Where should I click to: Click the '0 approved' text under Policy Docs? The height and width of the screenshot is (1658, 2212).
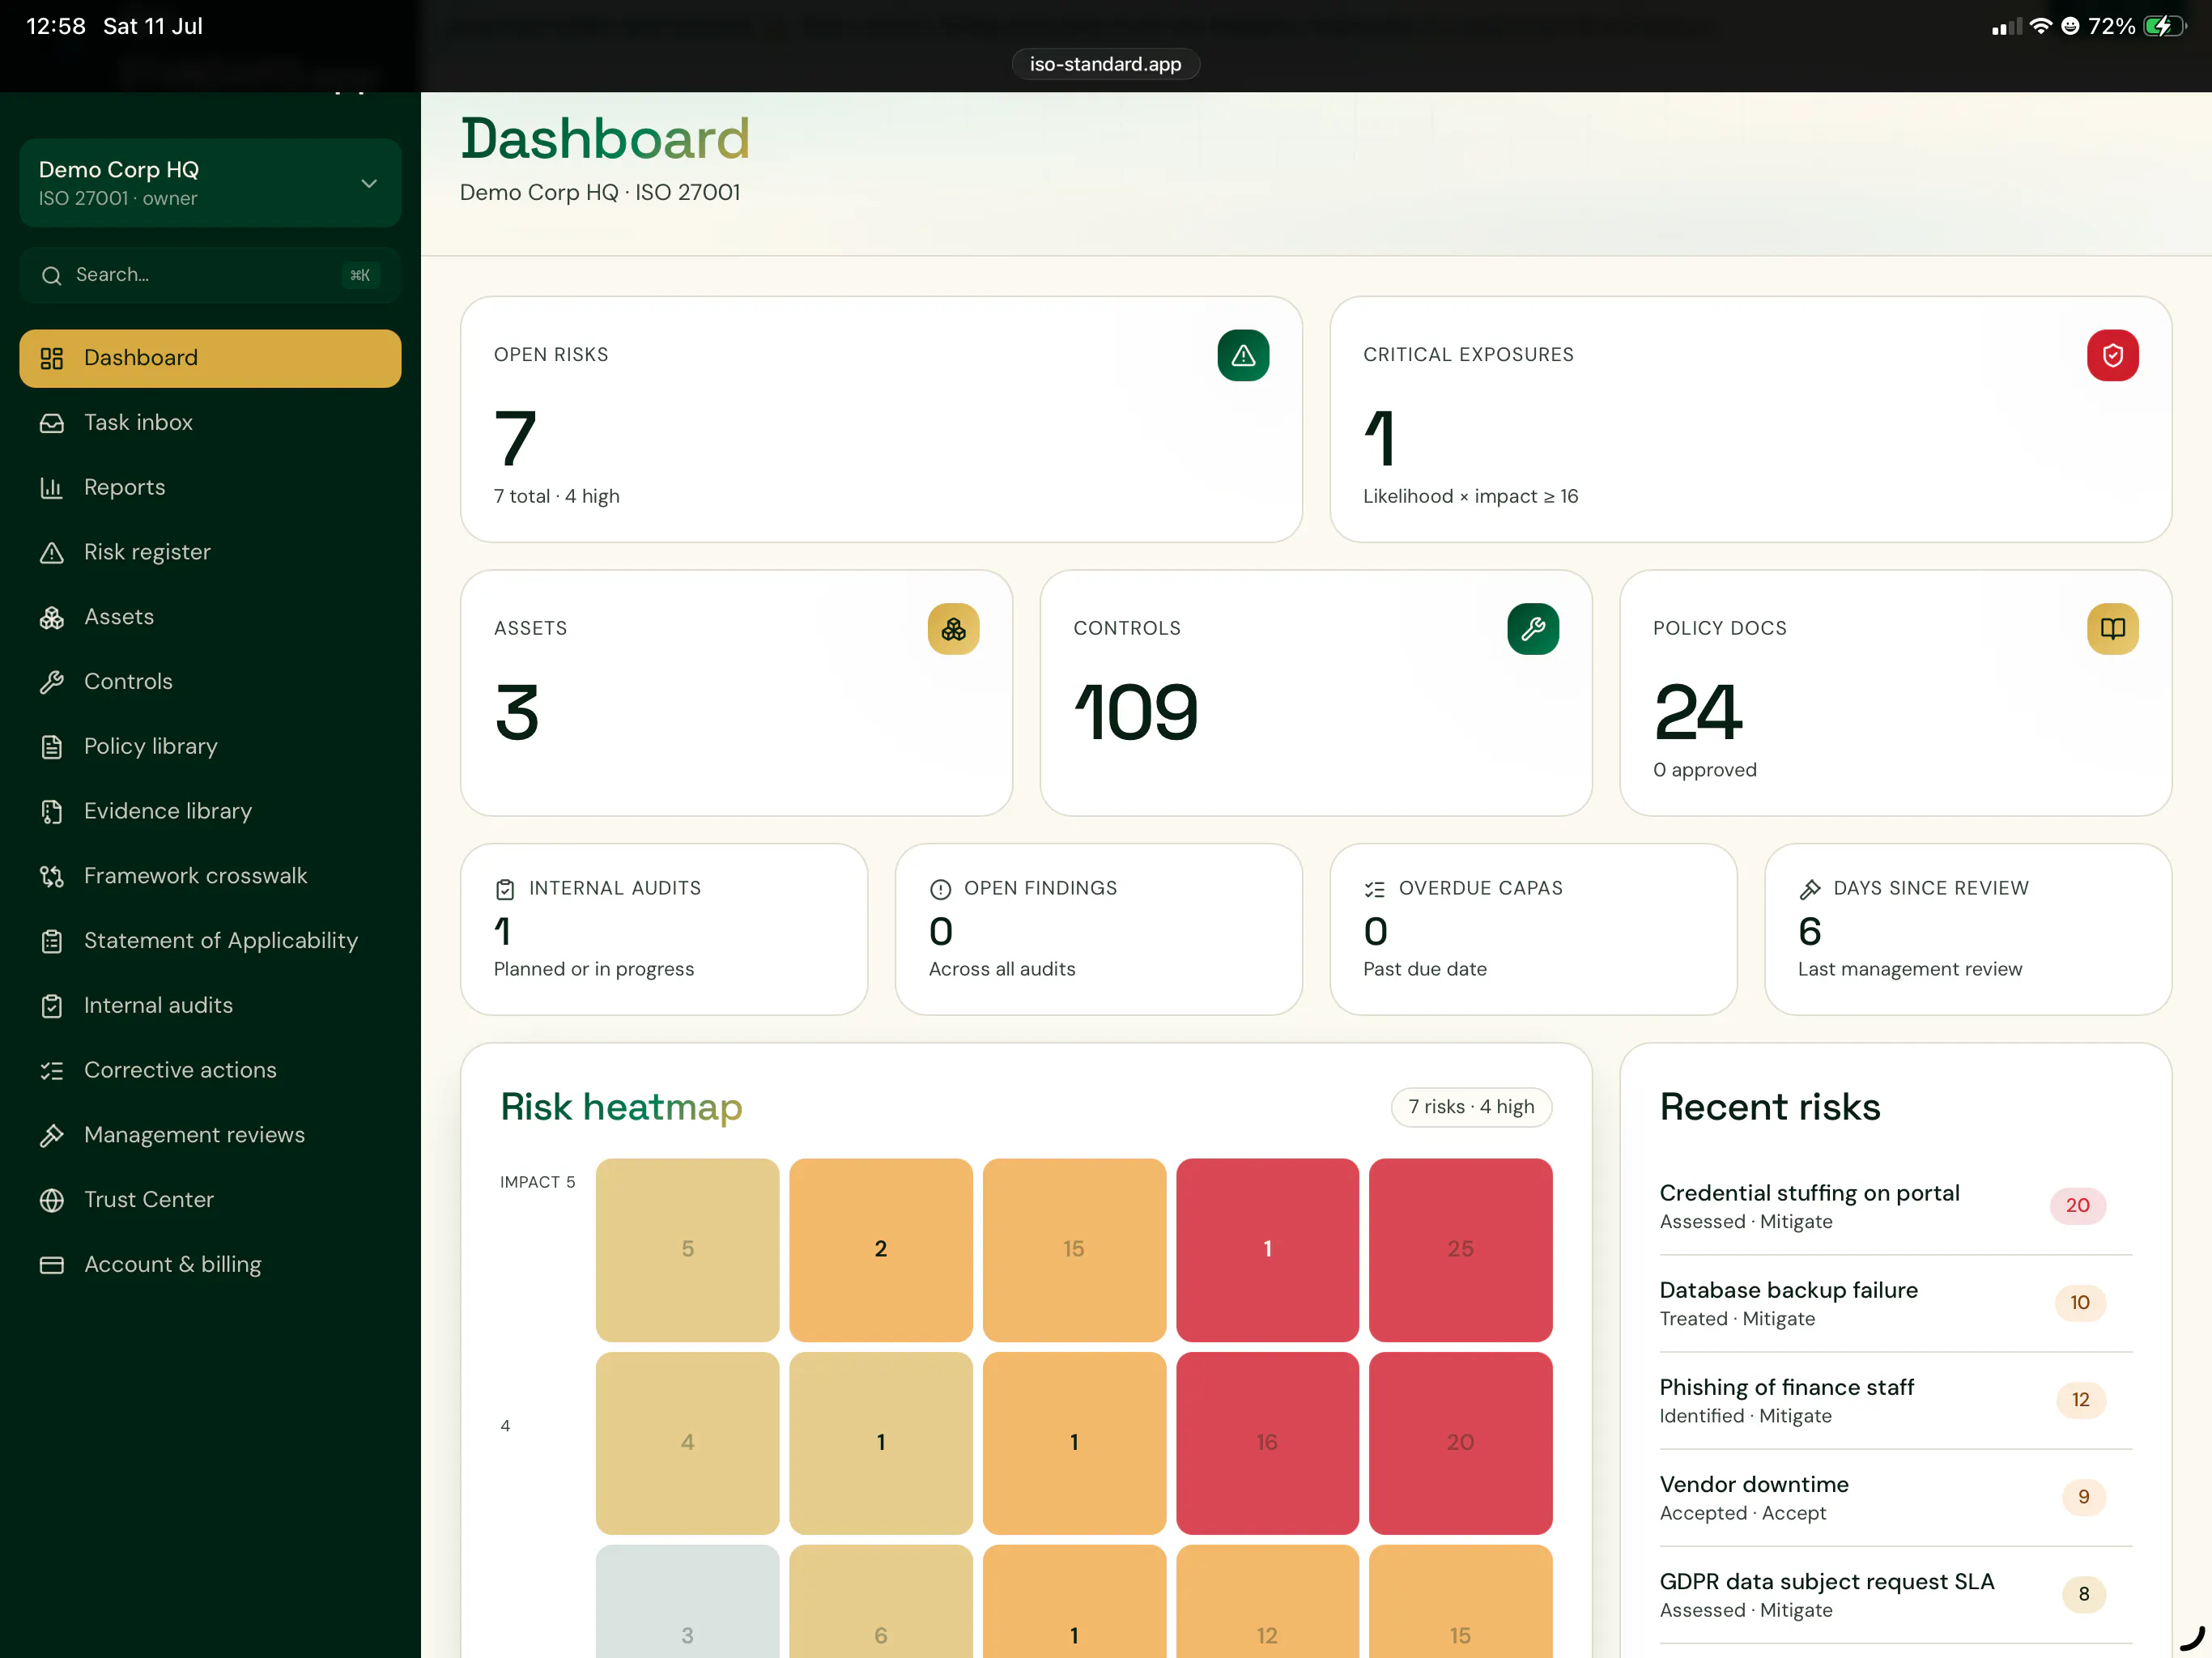[x=1705, y=770]
